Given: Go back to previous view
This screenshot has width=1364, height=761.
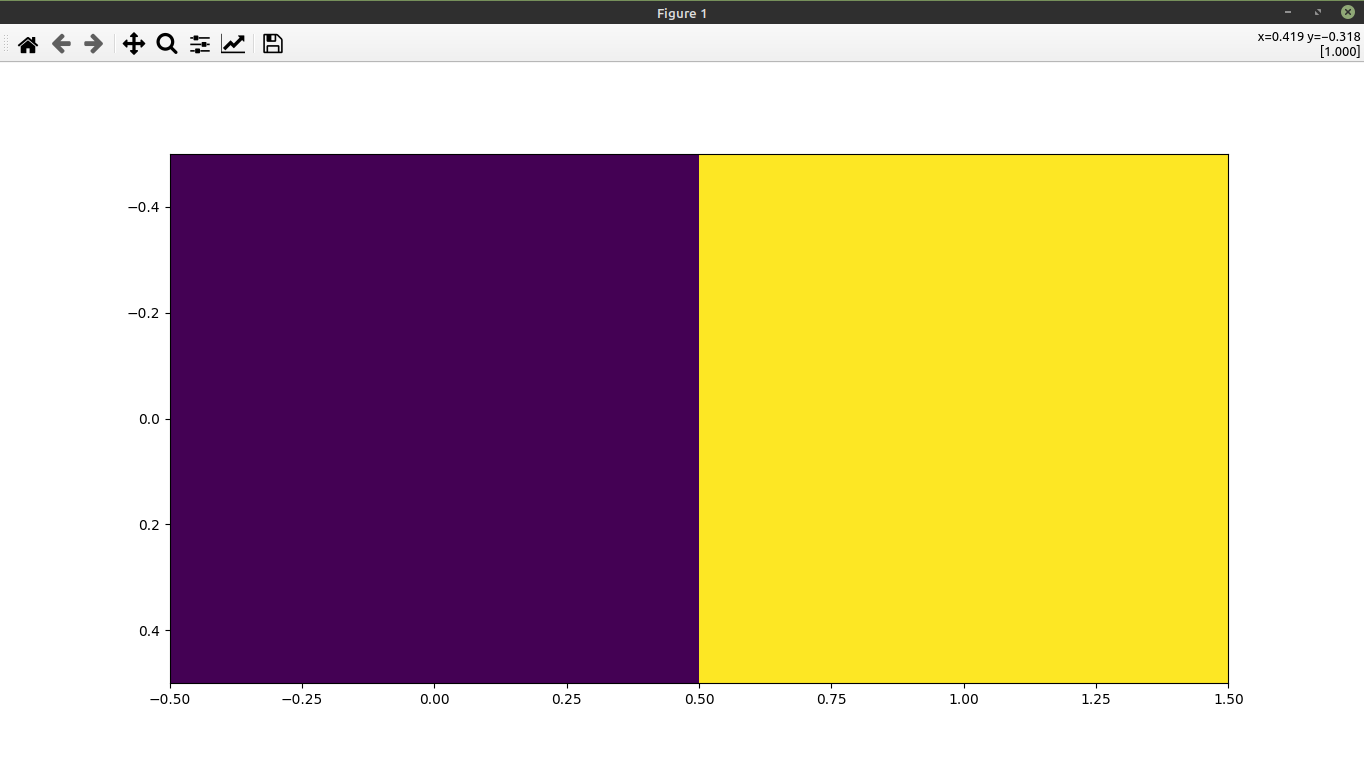Looking at the screenshot, I should 61,44.
